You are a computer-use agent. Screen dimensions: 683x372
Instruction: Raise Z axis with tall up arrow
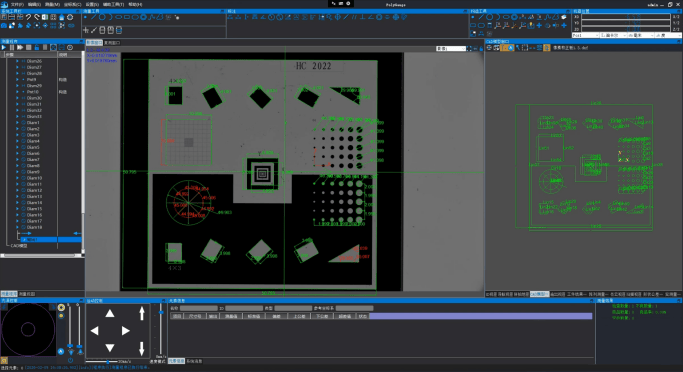tap(142, 314)
